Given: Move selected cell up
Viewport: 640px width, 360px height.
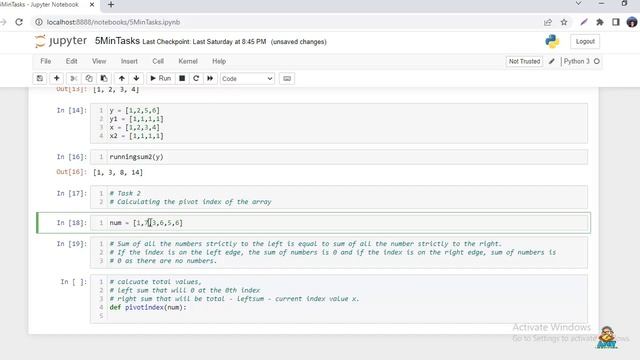Looking at the screenshot, I should [122, 78].
